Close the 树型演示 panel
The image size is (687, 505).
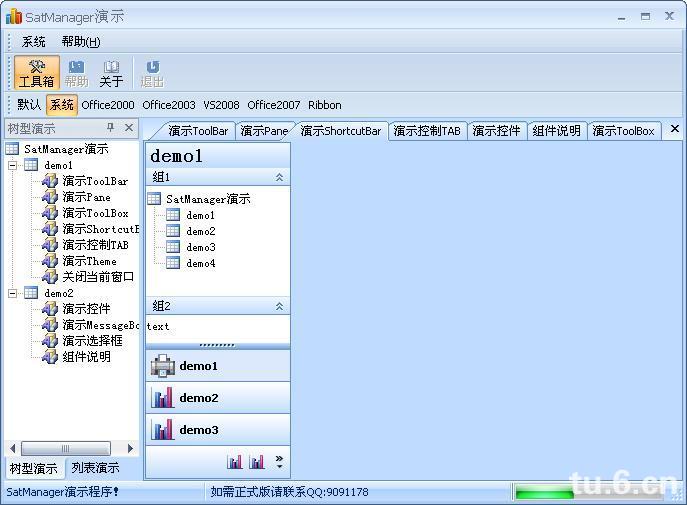tap(129, 127)
